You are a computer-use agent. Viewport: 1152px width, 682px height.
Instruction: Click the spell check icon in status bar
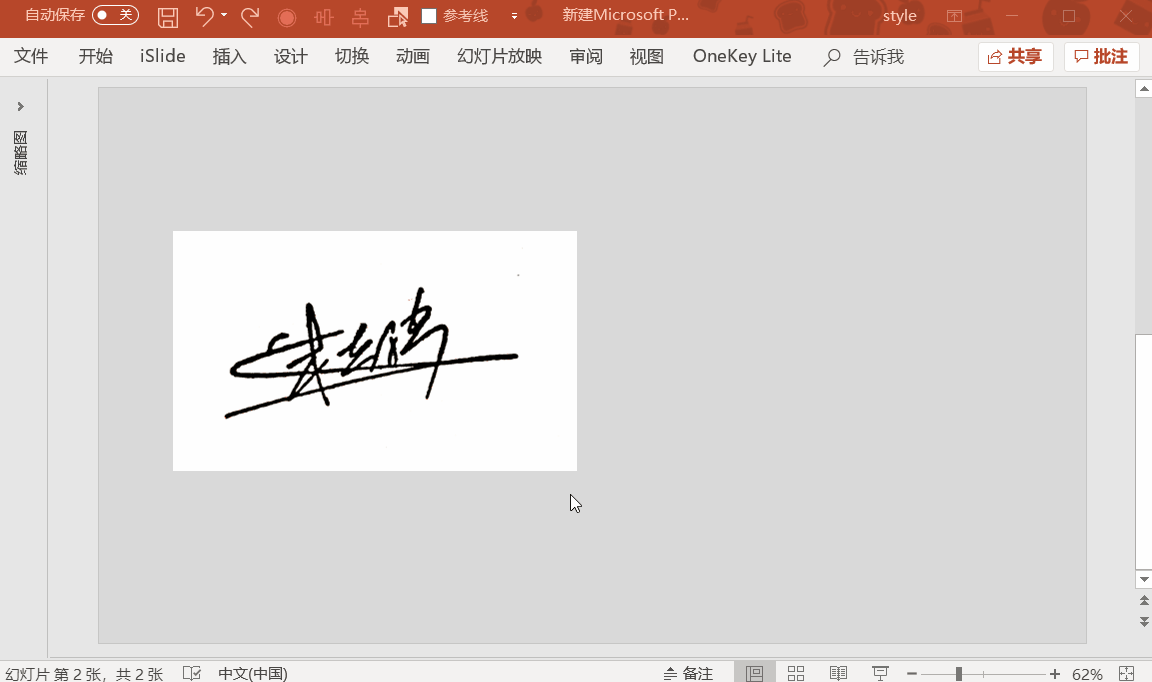(193, 673)
